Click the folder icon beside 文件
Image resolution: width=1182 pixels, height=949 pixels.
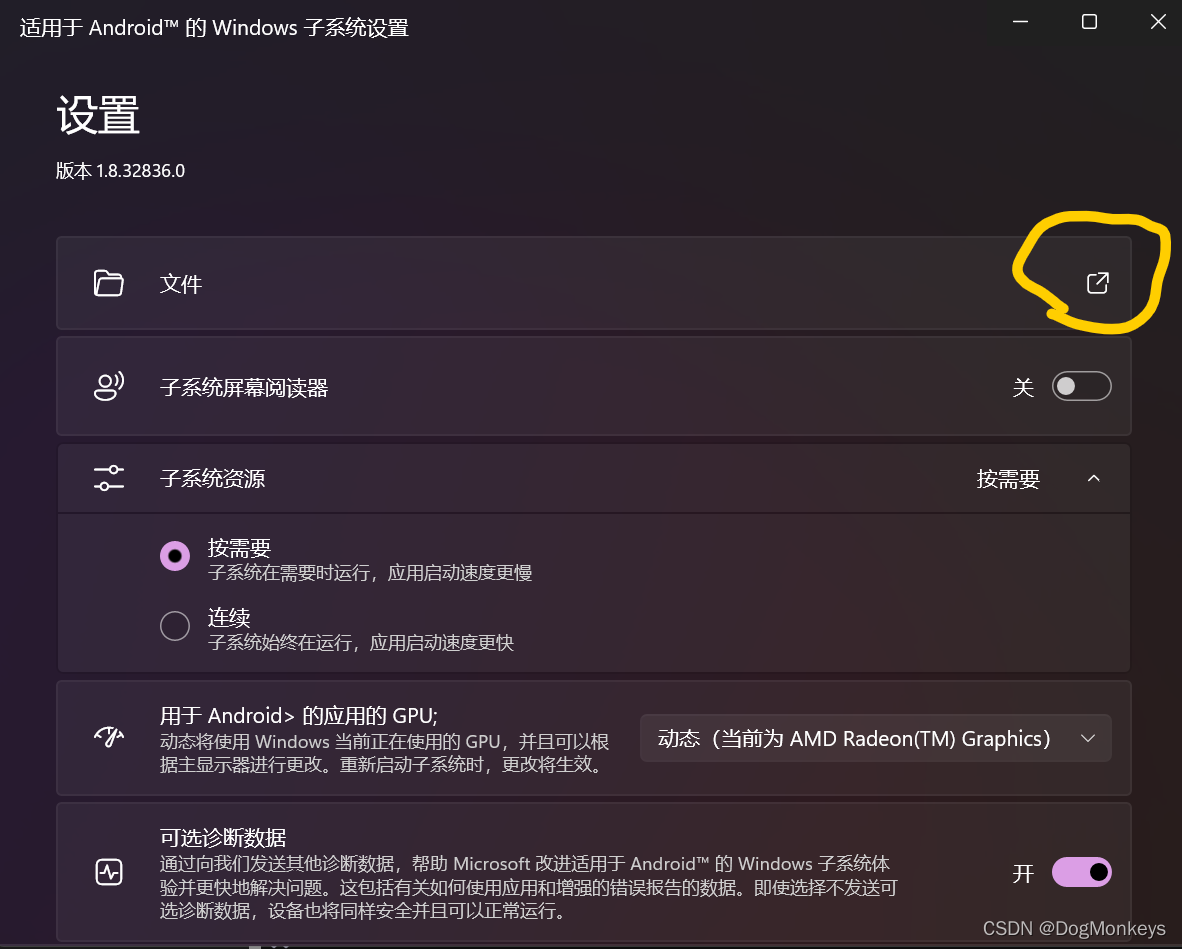(x=109, y=283)
